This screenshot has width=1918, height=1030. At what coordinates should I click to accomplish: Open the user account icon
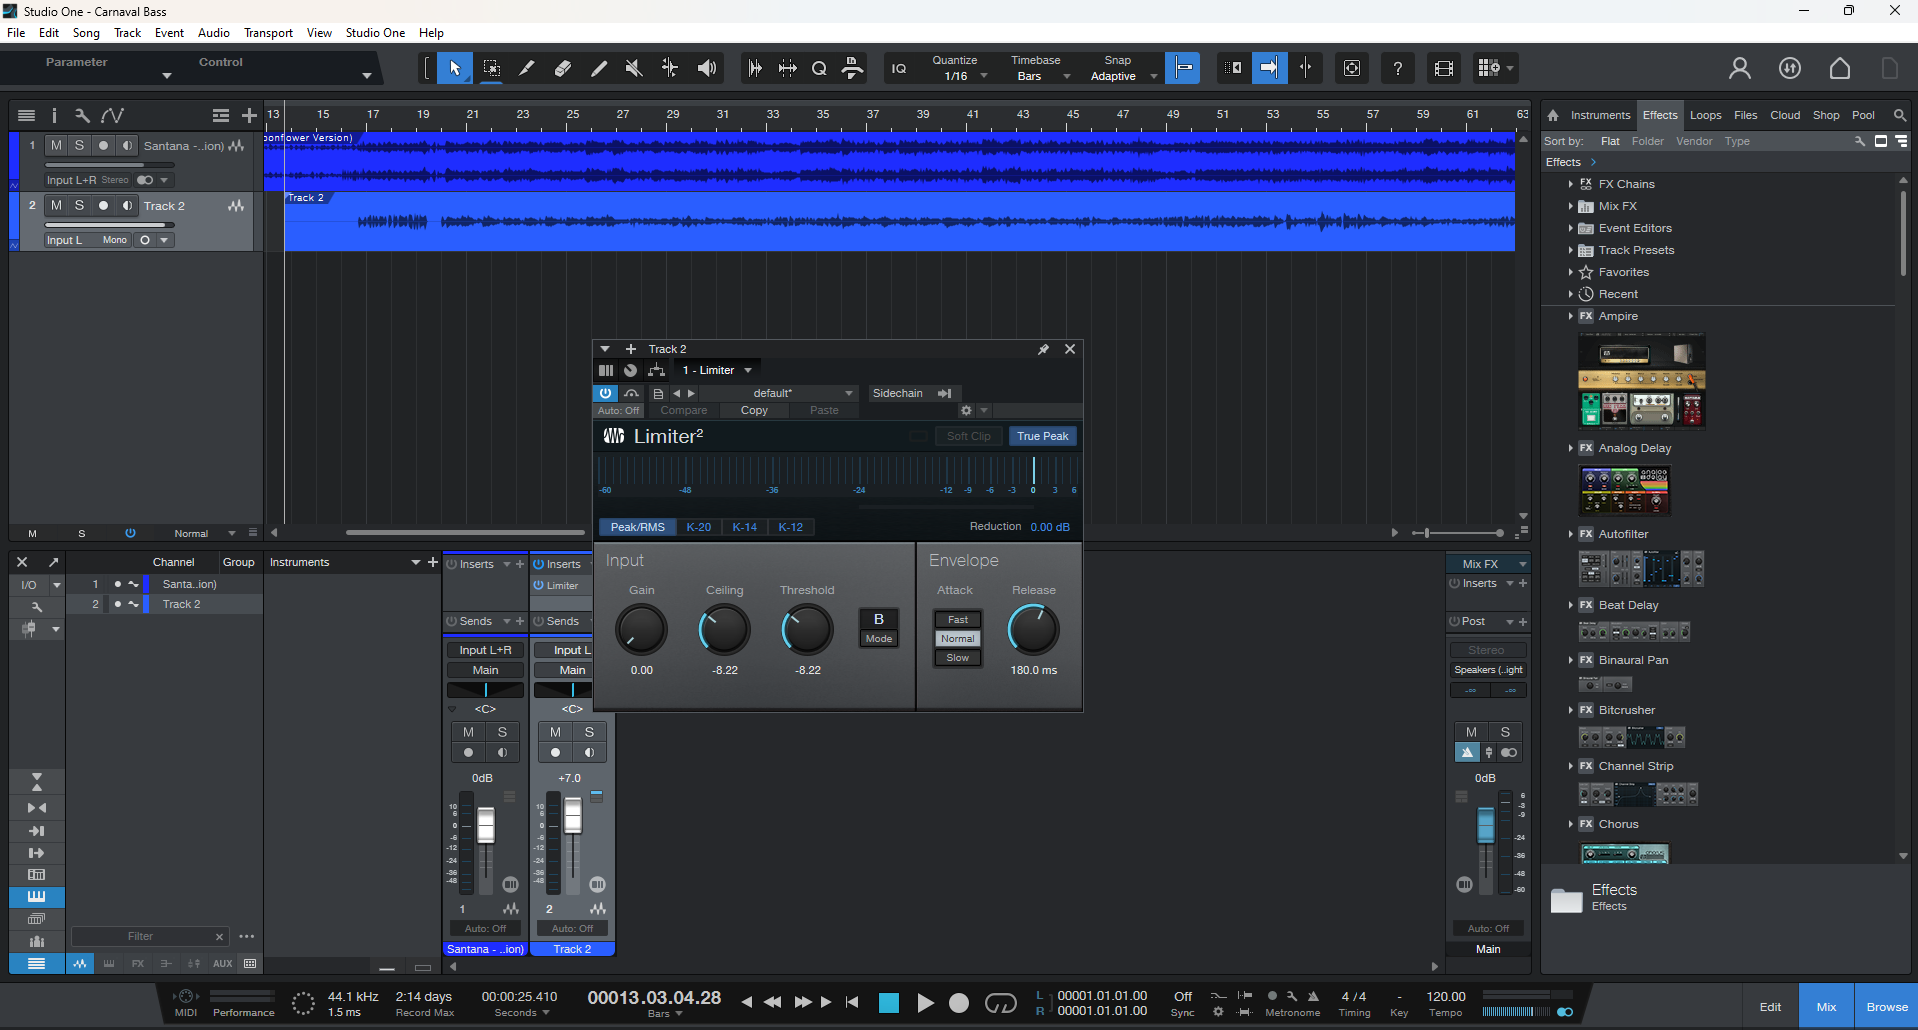1740,68
